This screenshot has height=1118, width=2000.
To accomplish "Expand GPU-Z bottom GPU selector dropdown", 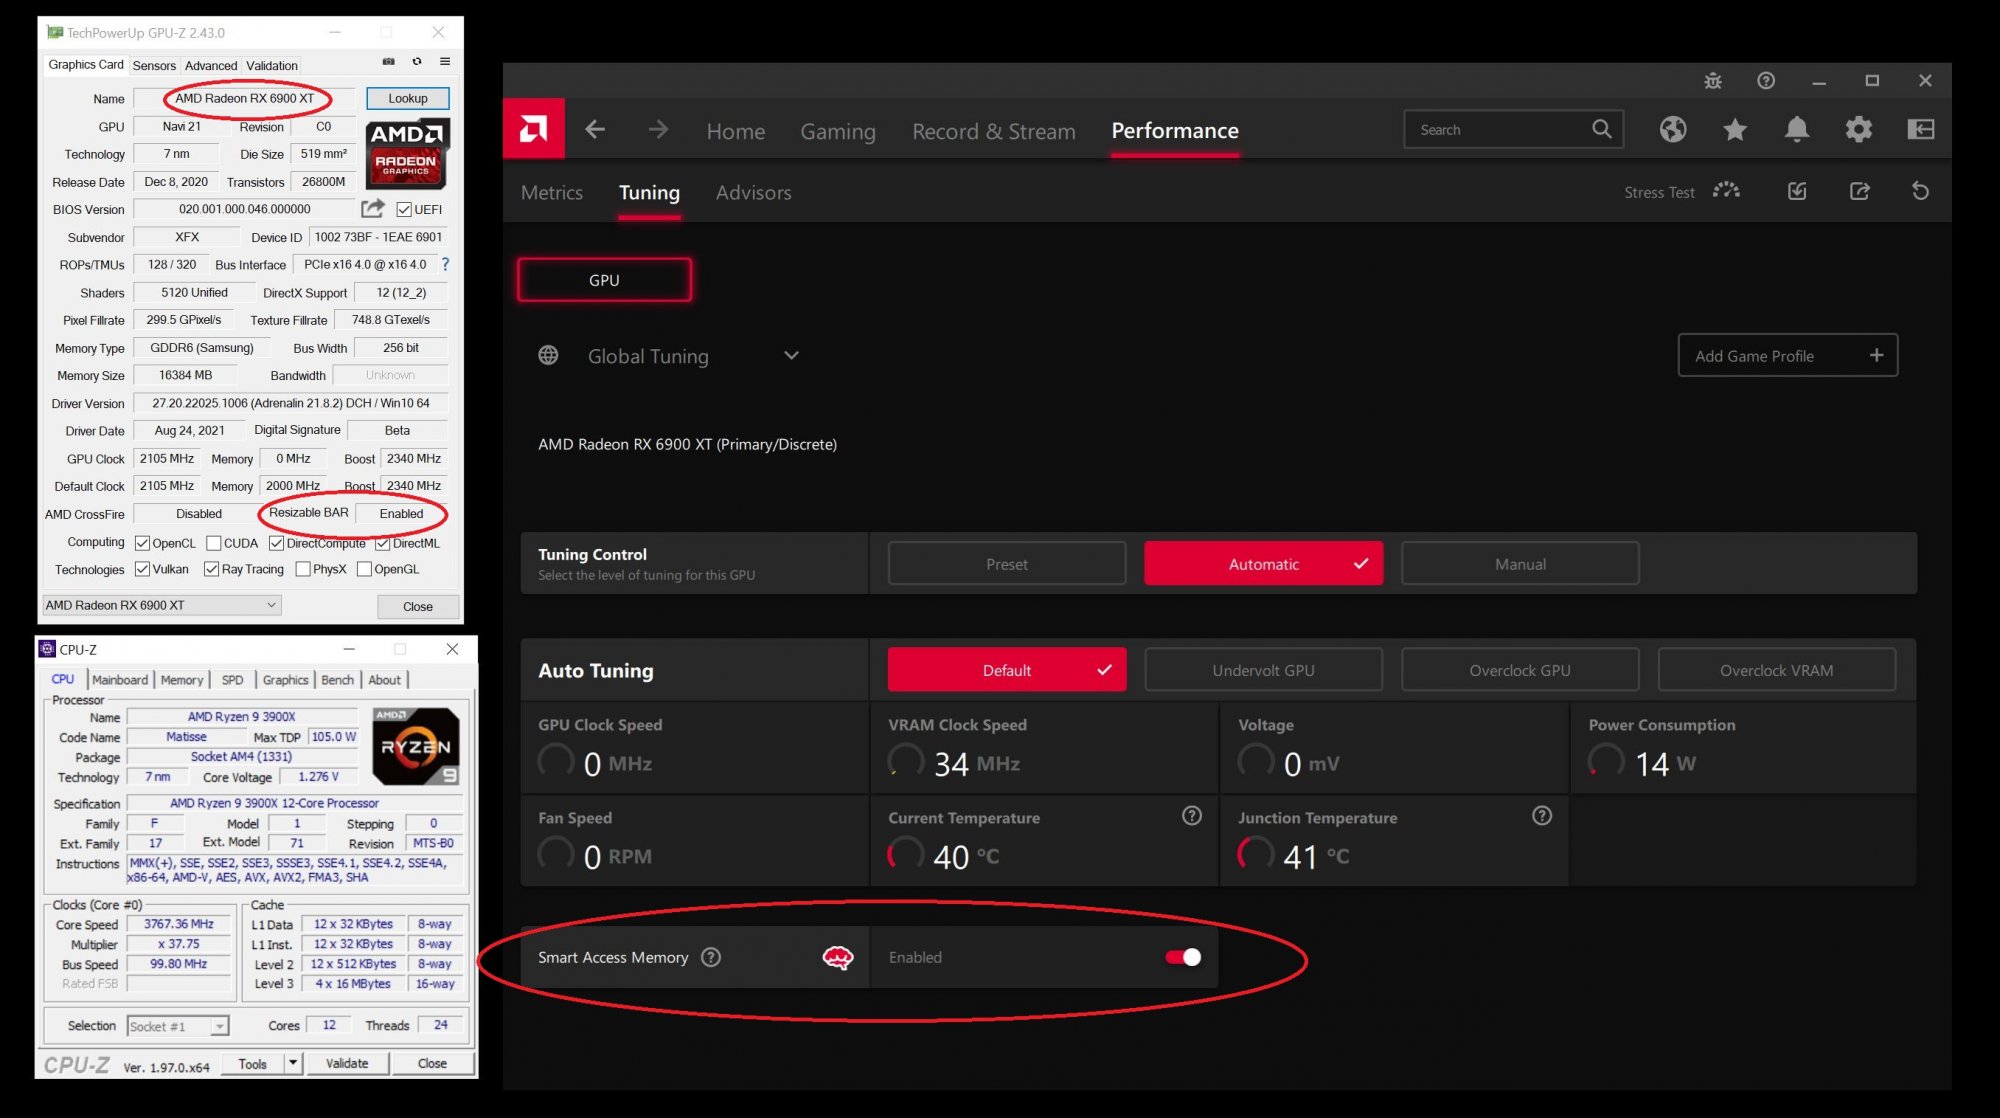I will click(x=271, y=604).
